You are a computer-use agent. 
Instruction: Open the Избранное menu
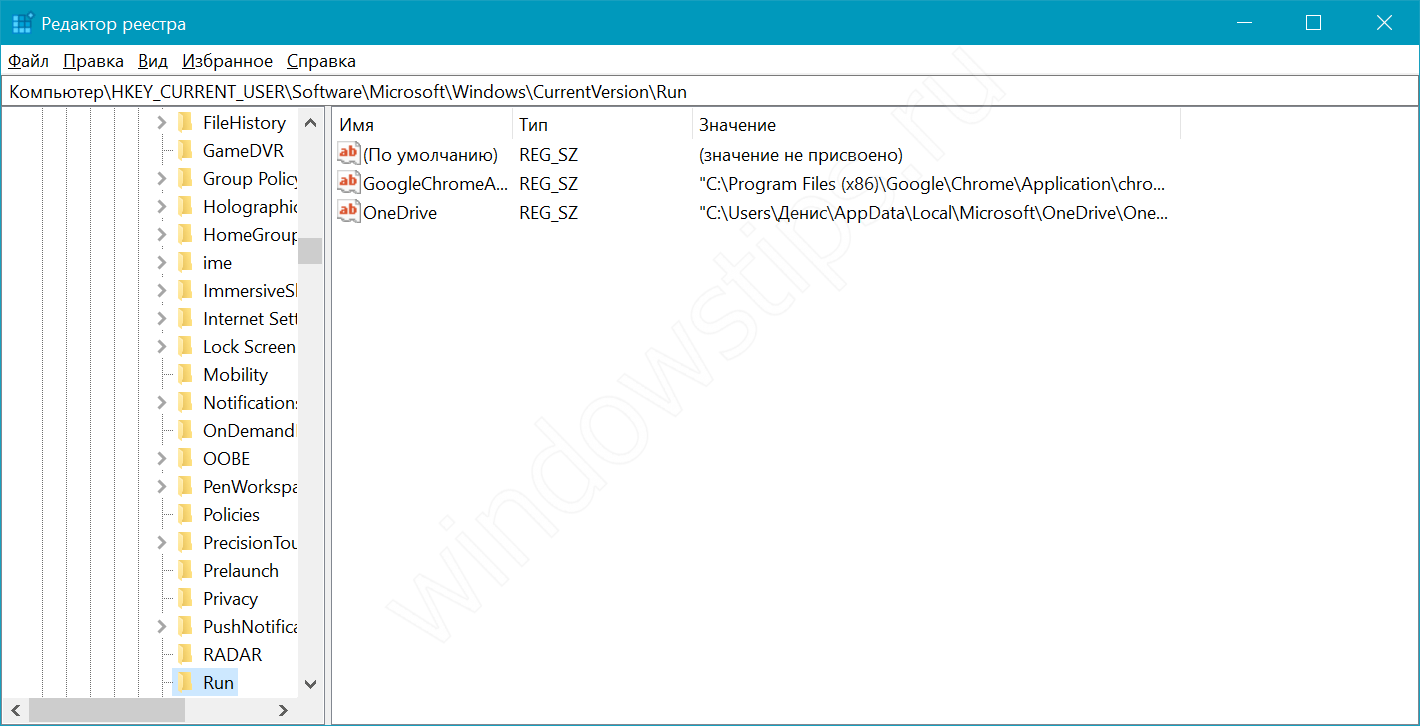coord(227,61)
